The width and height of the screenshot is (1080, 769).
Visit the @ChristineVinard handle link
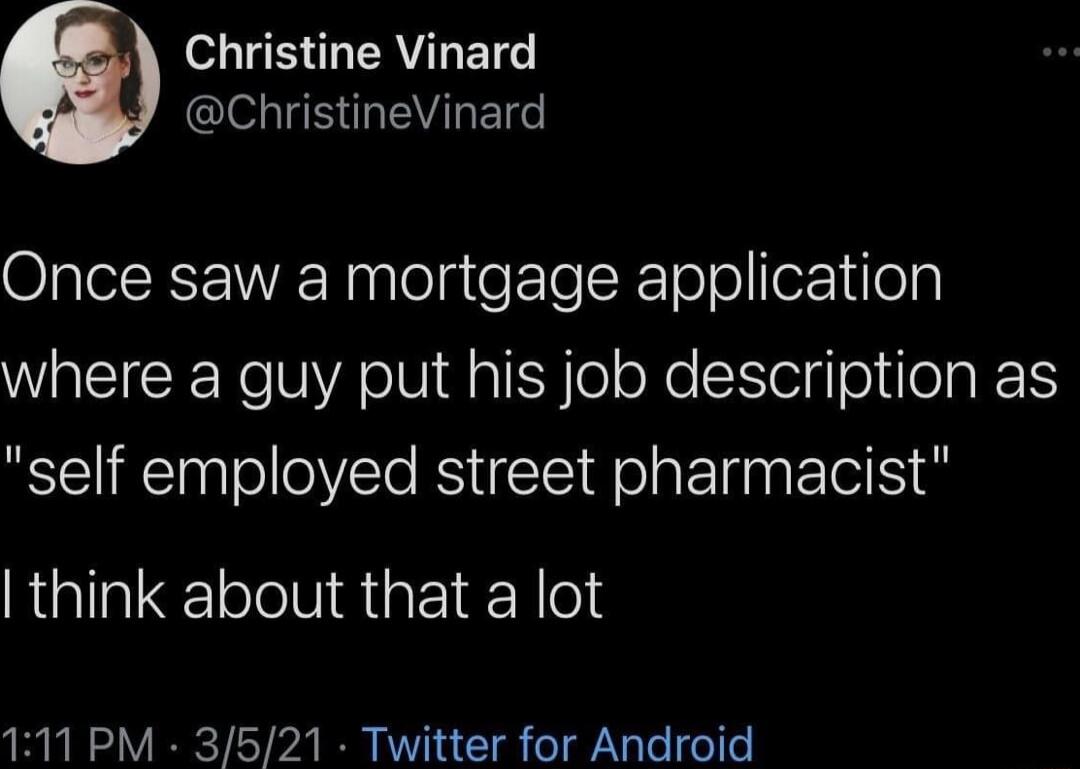coord(364,112)
